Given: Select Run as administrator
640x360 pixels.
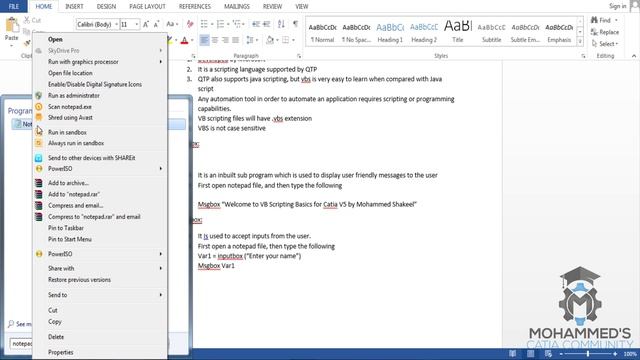Looking at the screenshot, I should pyautogui.click(x=100, y=96).
